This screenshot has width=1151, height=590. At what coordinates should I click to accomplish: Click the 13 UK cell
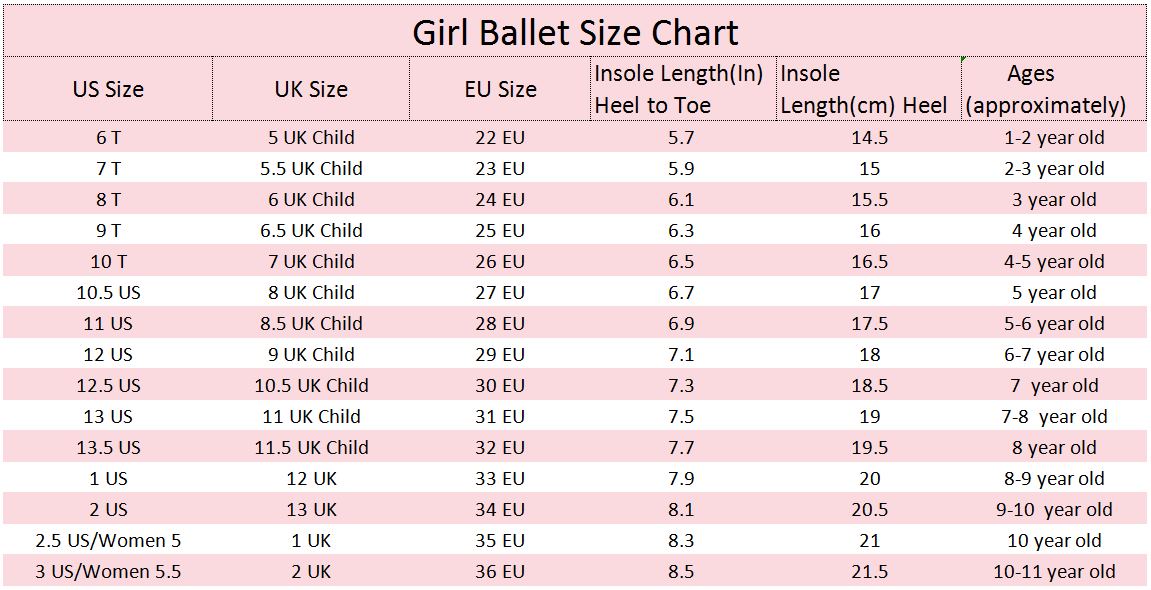point(311,510)
